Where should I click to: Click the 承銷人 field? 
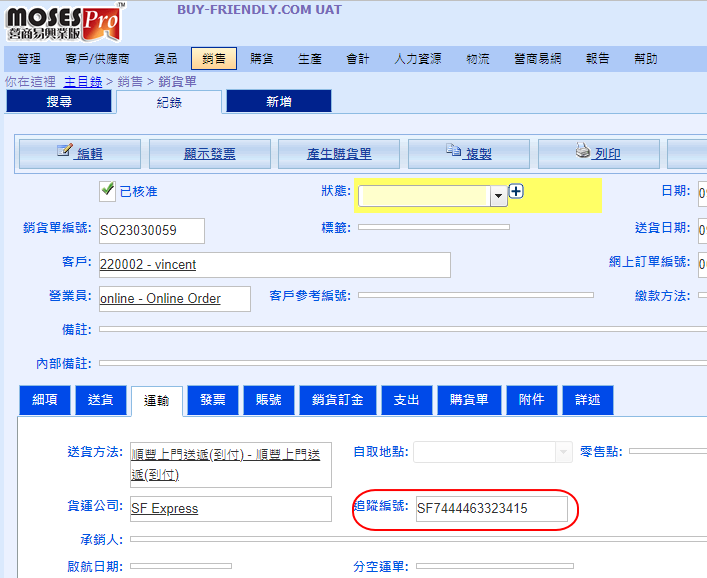pos(418,539)
